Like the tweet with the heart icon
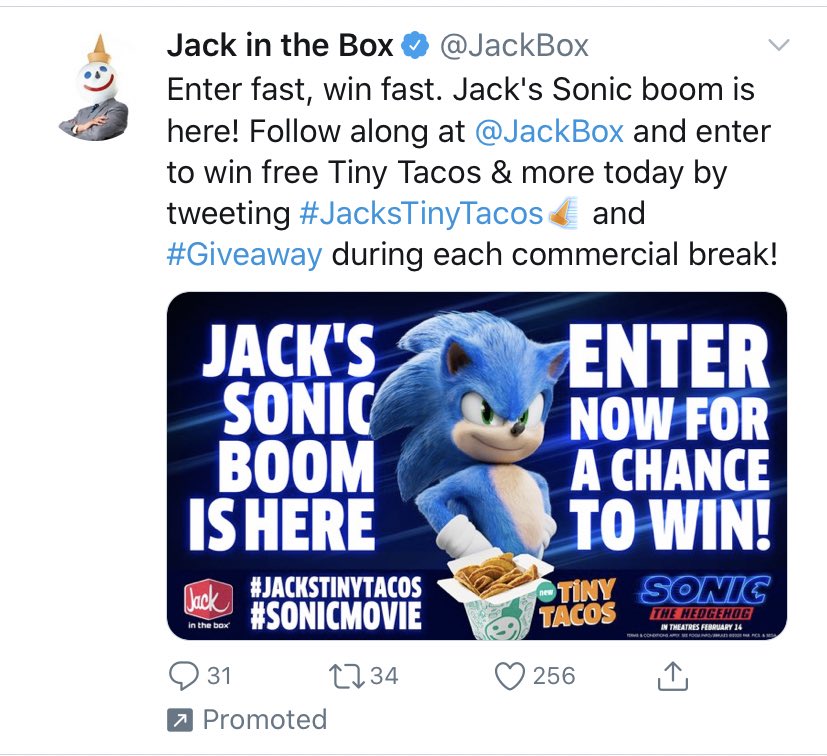The width and height of the screenshot is (827, 756). coord(509,676)
